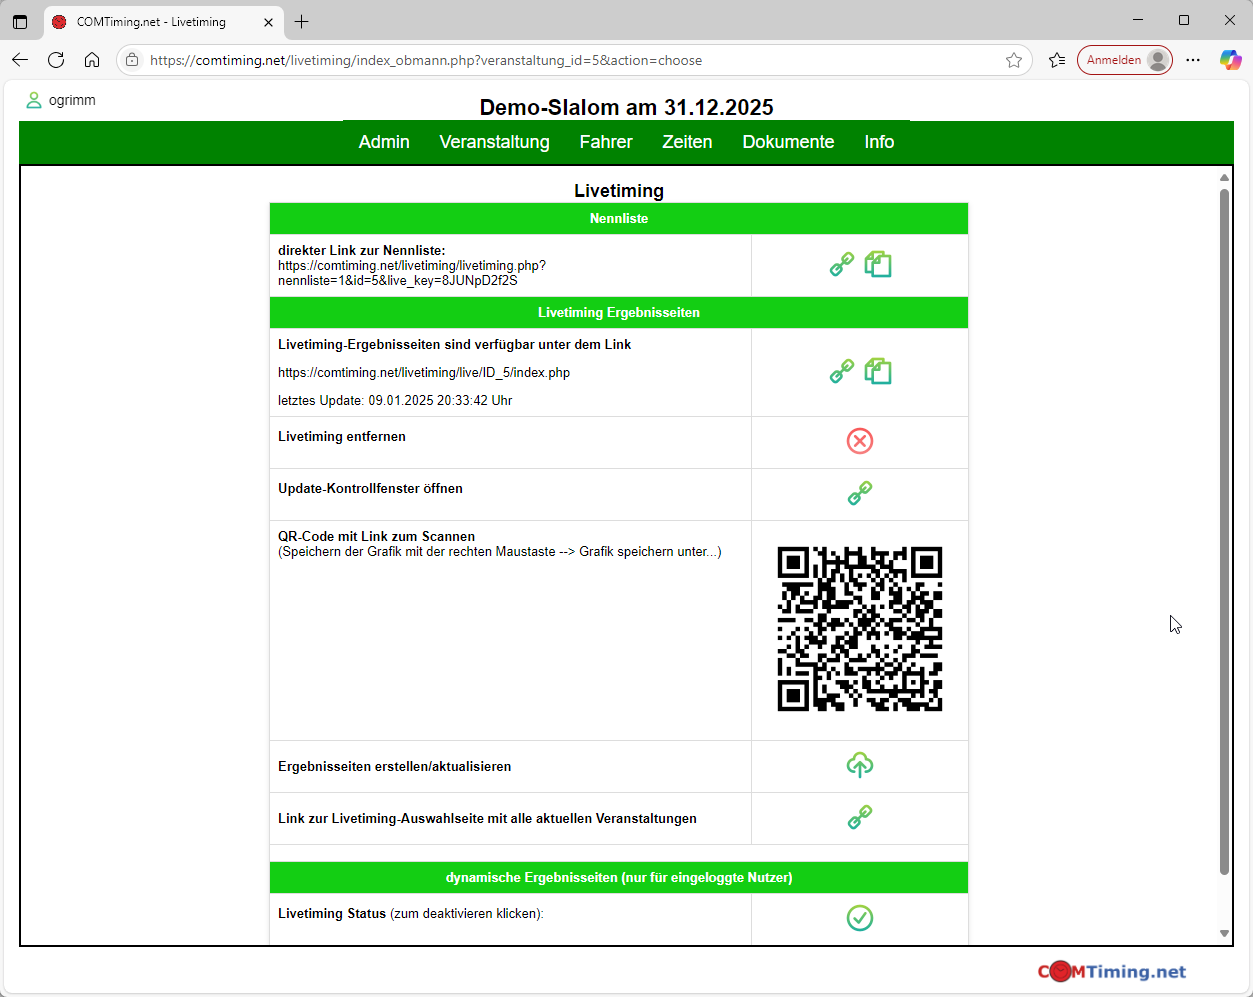Open the Admin menu
This screenshot has width=1253, height=997.
click(384, 142)
